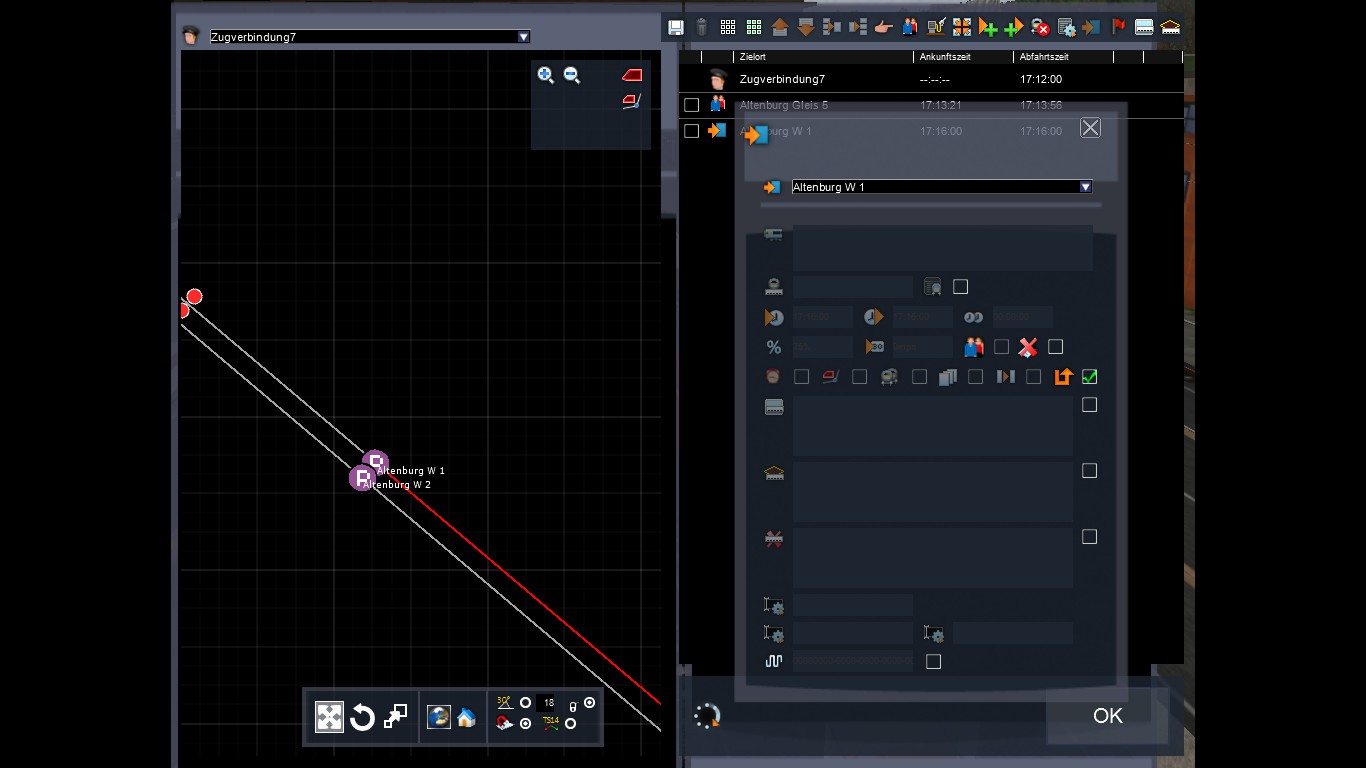
Task: Click the Abfahrtszeit column header
Action: pyautogui.click(x=1062, y=57)
